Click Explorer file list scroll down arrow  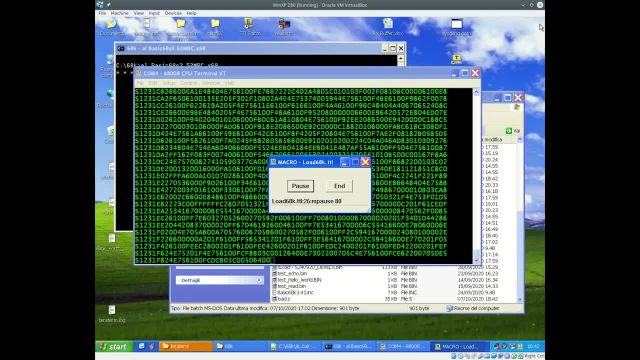click(x=520, y=300)
